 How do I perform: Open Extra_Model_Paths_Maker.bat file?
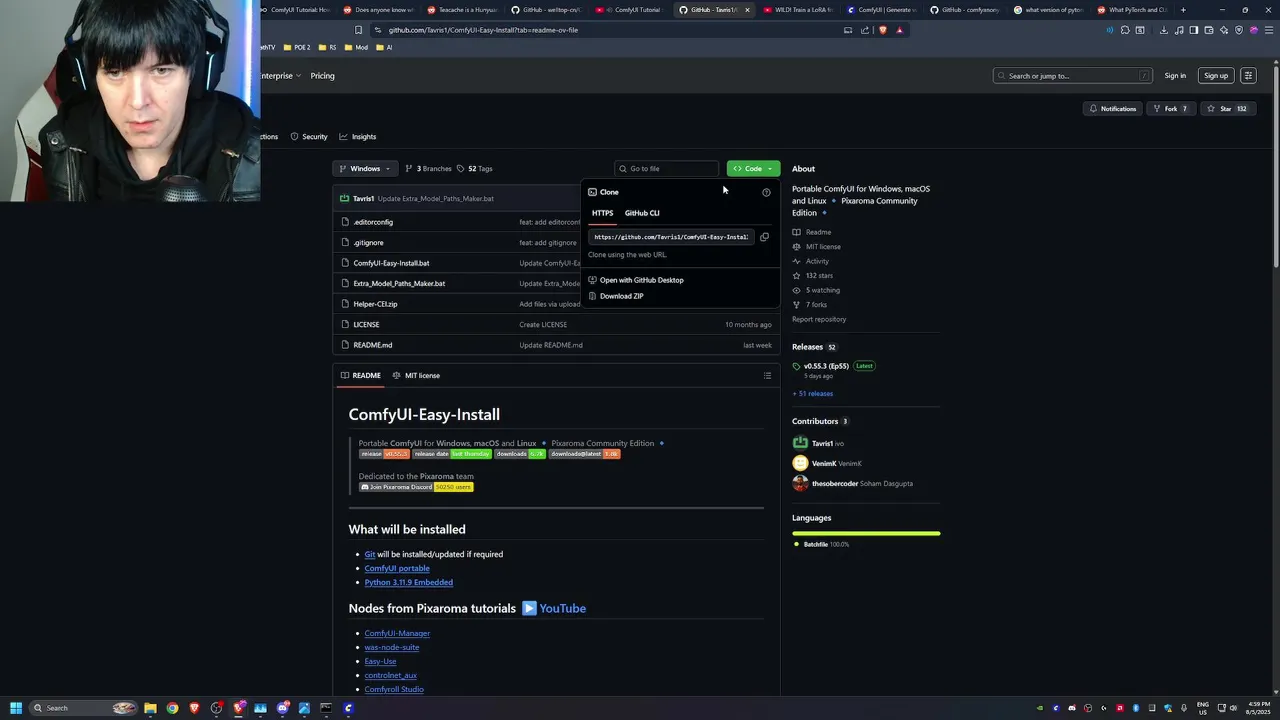[399, 283]
